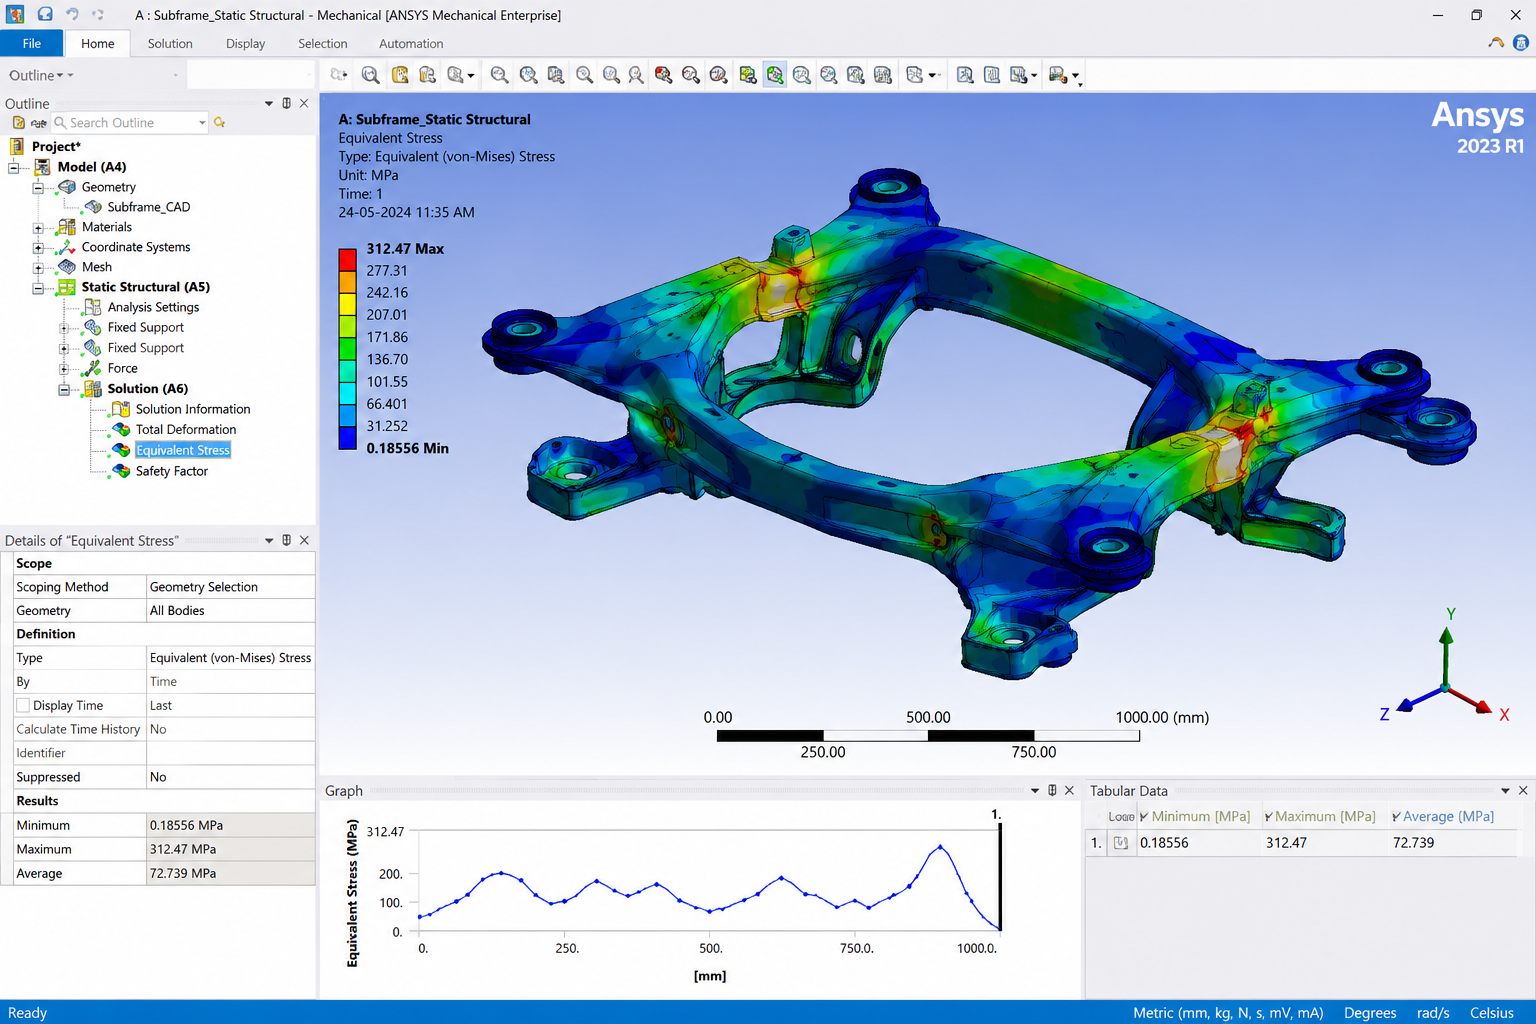Click the red band of the stress legend

(347, 259)
